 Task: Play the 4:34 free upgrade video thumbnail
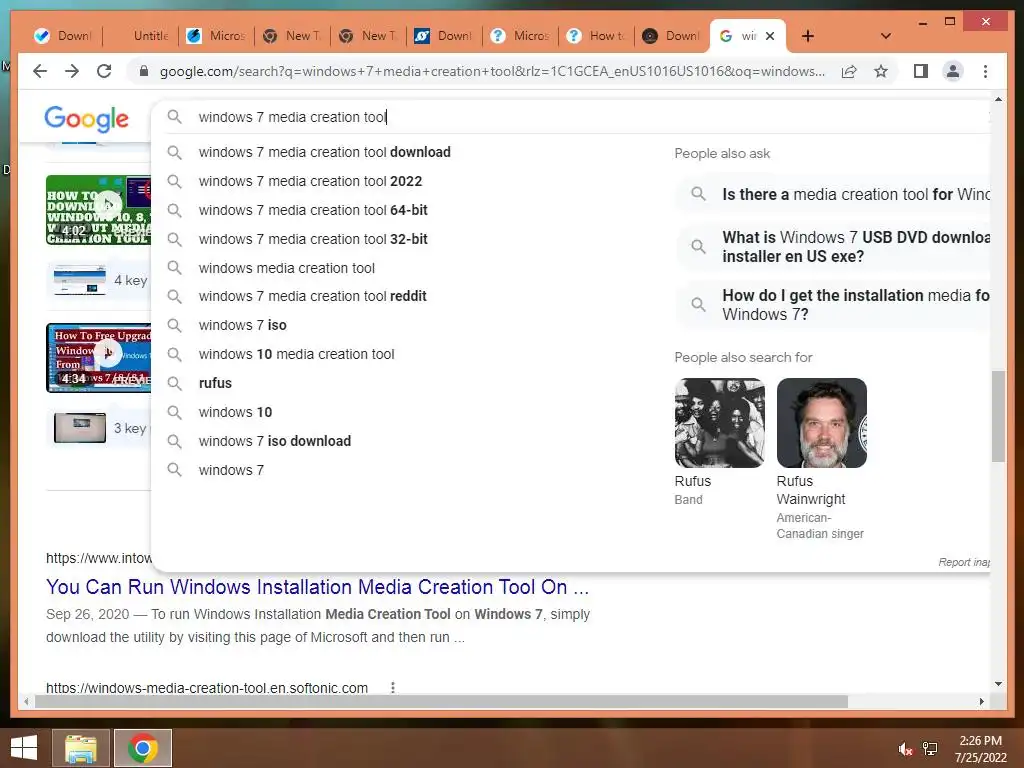[98, 358]
